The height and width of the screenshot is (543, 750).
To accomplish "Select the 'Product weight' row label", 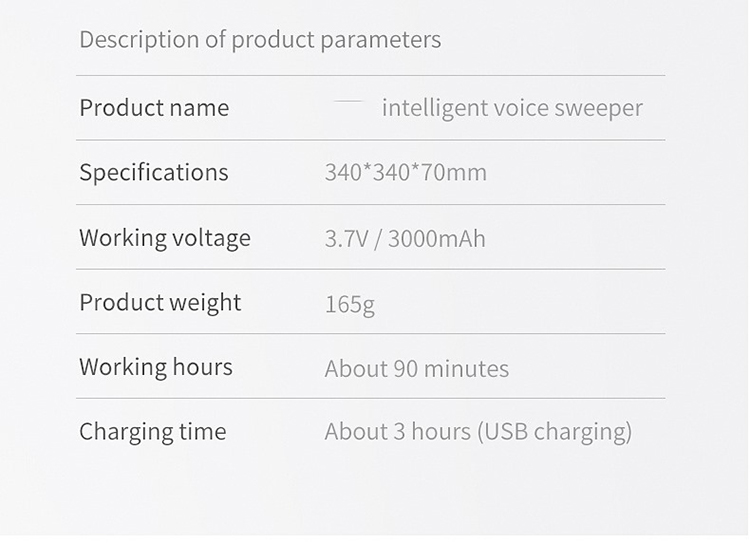I will pos(160,303).
